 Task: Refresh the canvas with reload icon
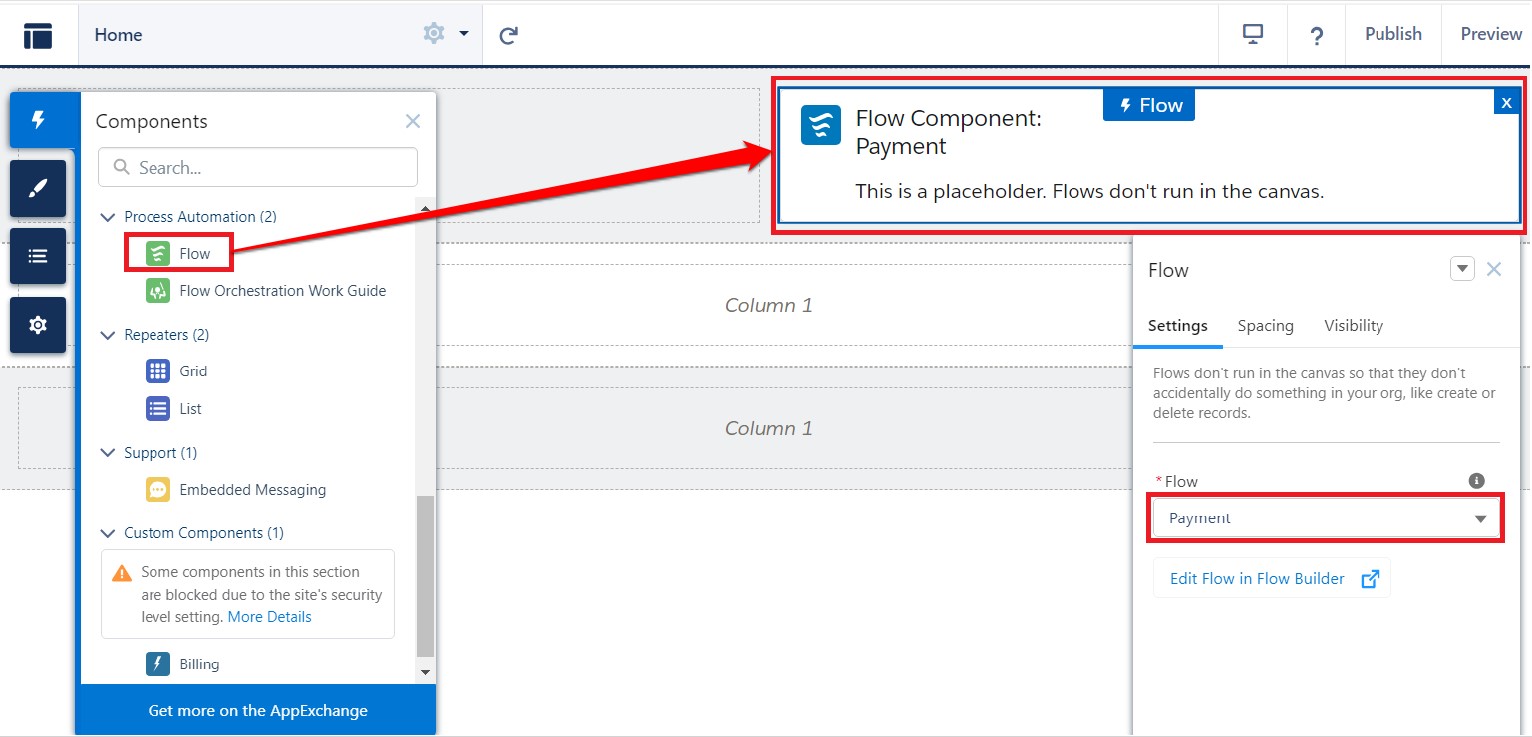tap(509, 35)
